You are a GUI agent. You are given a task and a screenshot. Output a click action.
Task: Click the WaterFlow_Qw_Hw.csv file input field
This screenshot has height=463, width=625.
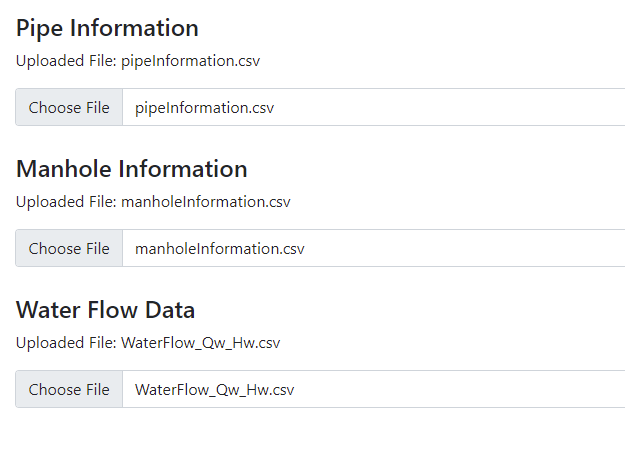(370, 389)
